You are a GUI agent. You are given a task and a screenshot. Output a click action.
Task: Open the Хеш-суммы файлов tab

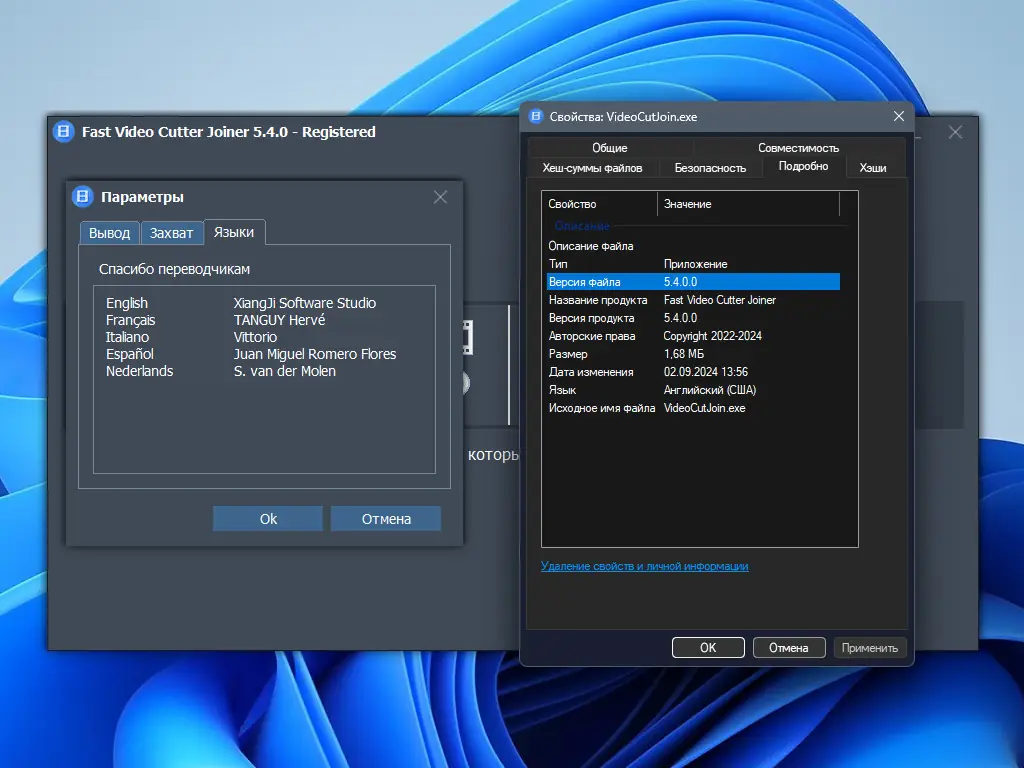pos(592,168)
